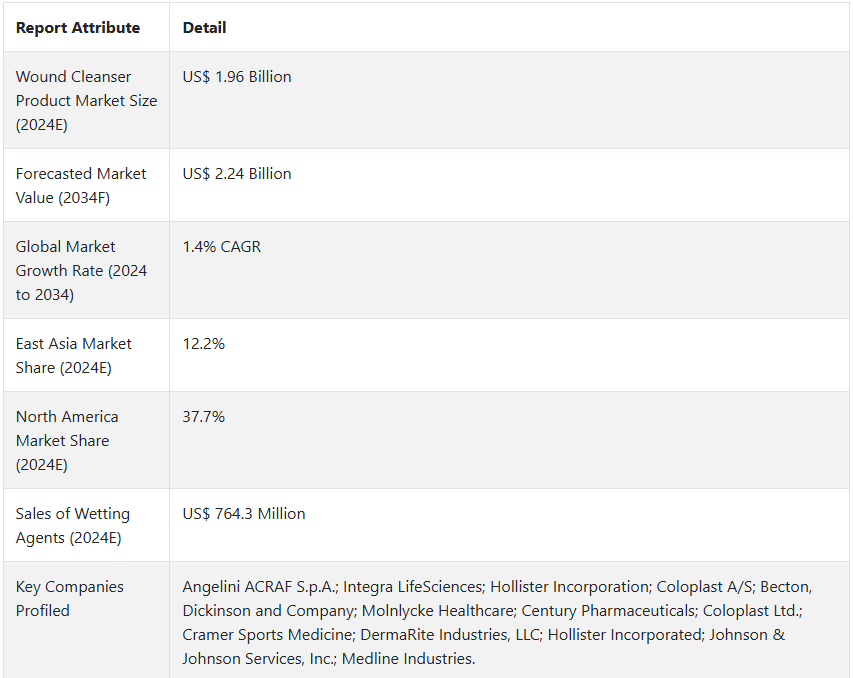Viewport: 853px width, 678px height.
Task: Select the Global Market Growth Rate cell
Action: click(86, 270)
